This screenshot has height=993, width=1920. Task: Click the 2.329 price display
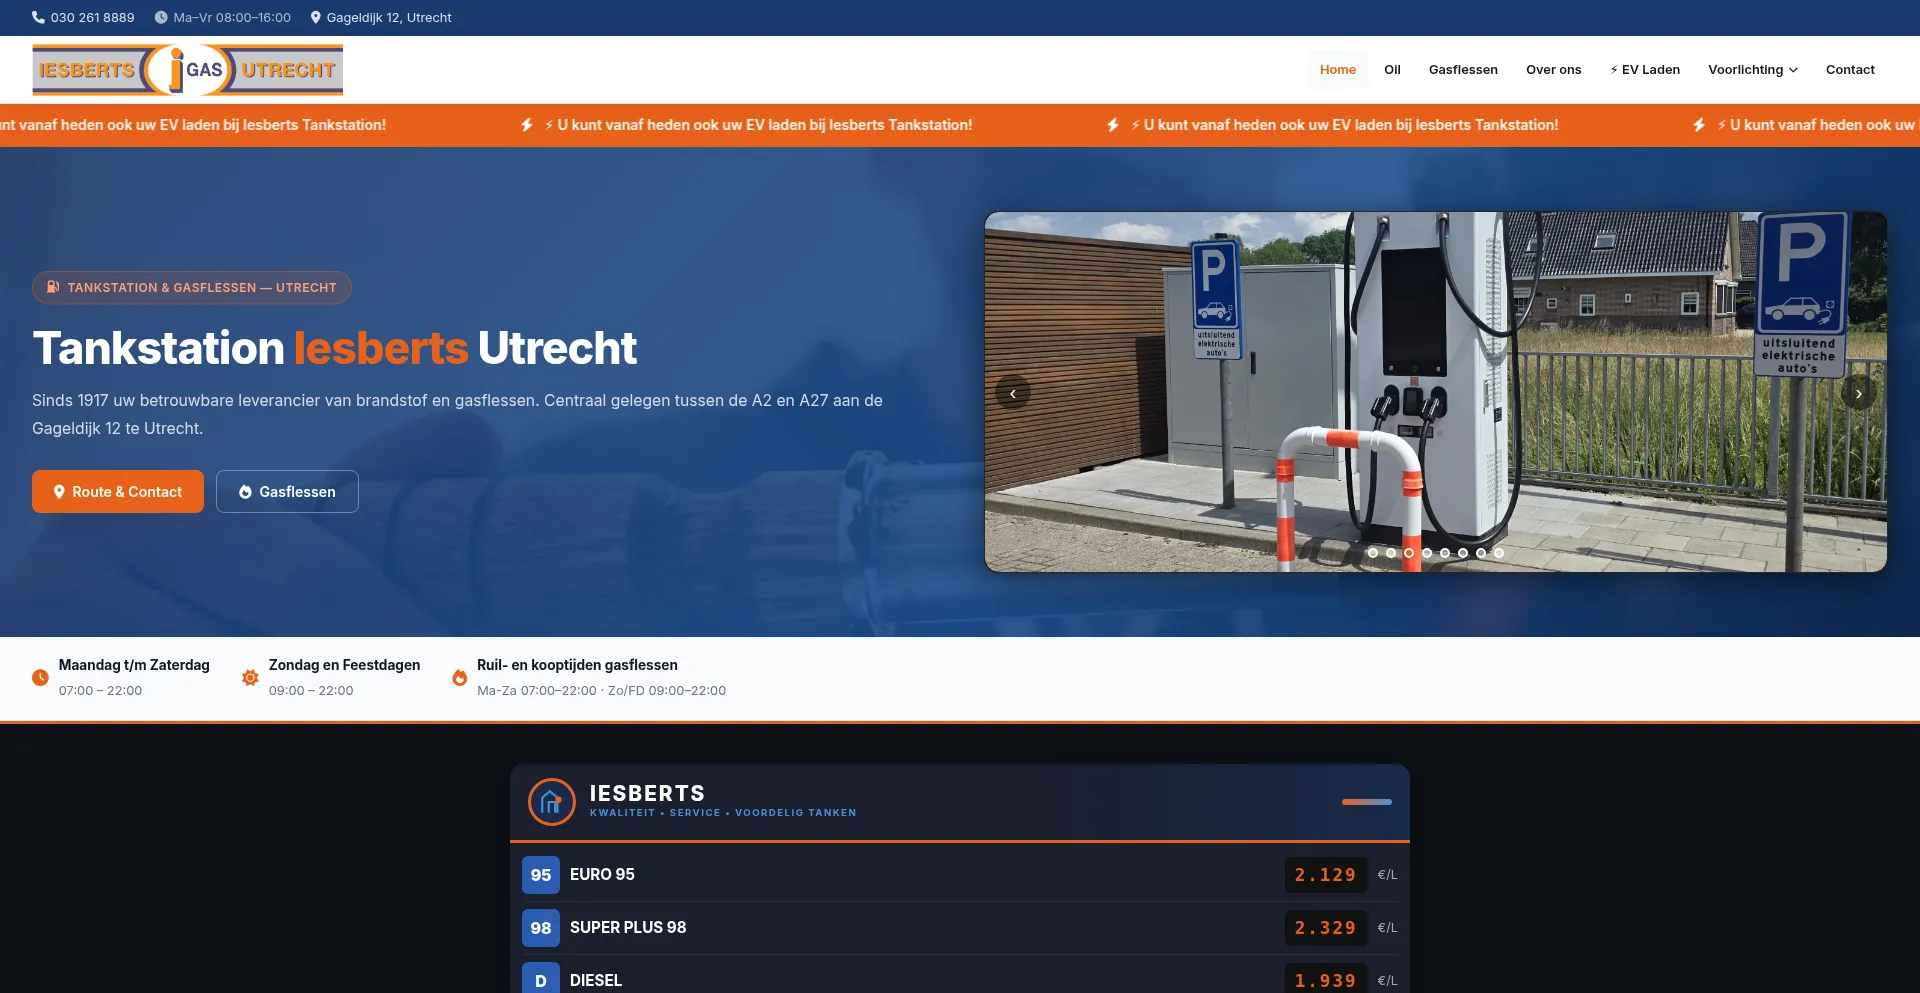1326,928
